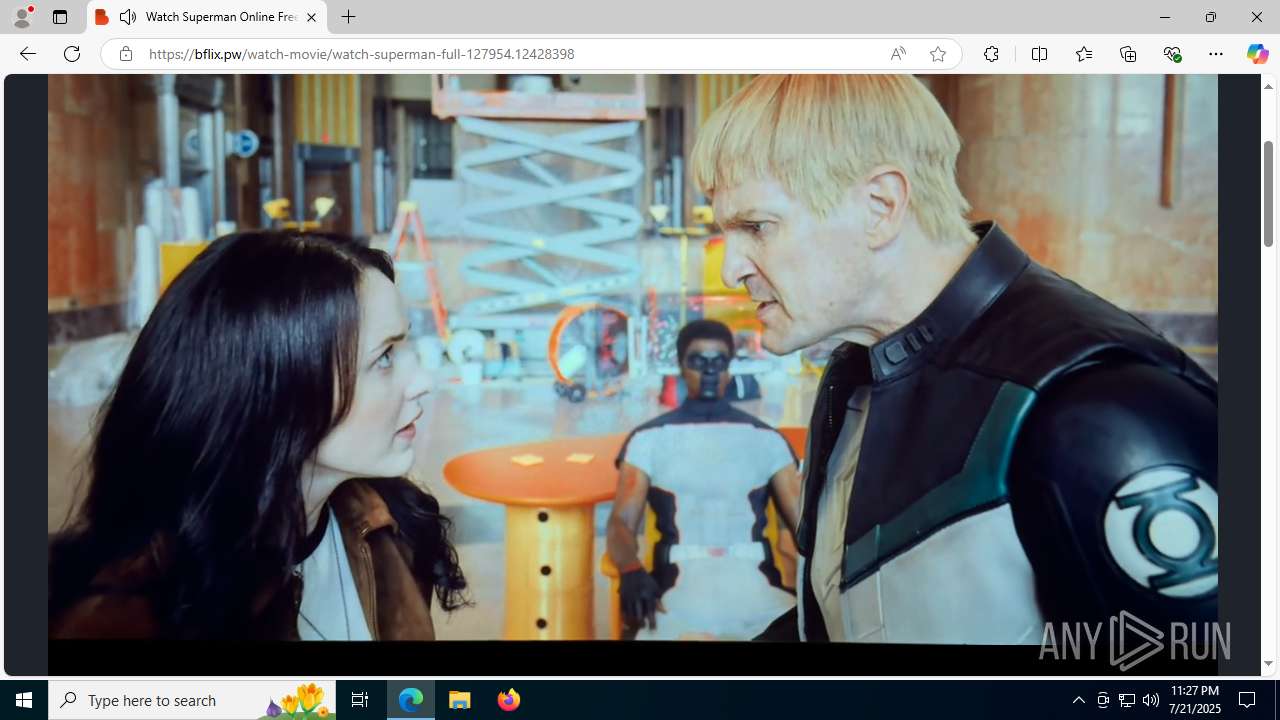Image resolution: width=1280 pixels, height=720 pixels.
Task: Toggle Split screen view
Action: click(1039, 54)
